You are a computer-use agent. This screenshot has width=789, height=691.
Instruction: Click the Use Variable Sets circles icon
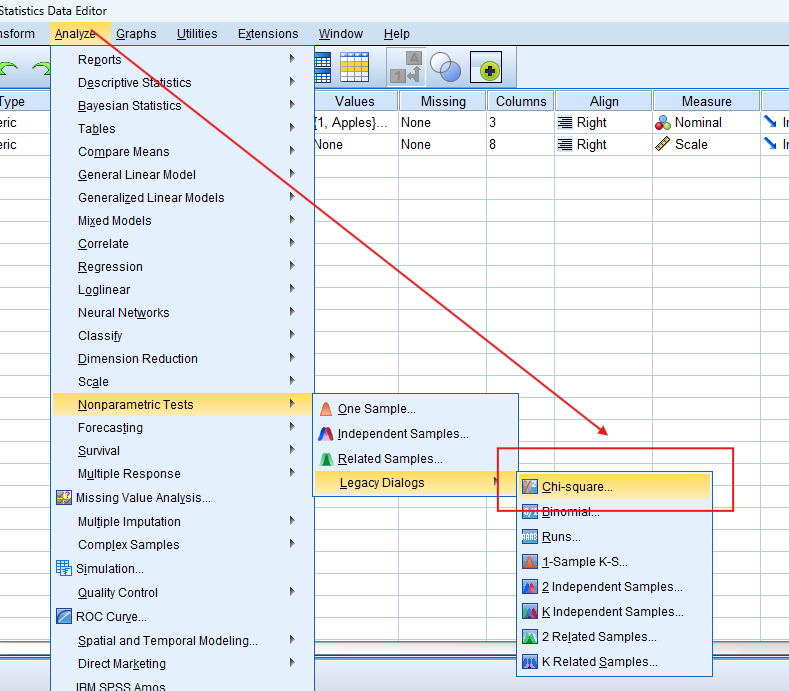coord(445,67)
